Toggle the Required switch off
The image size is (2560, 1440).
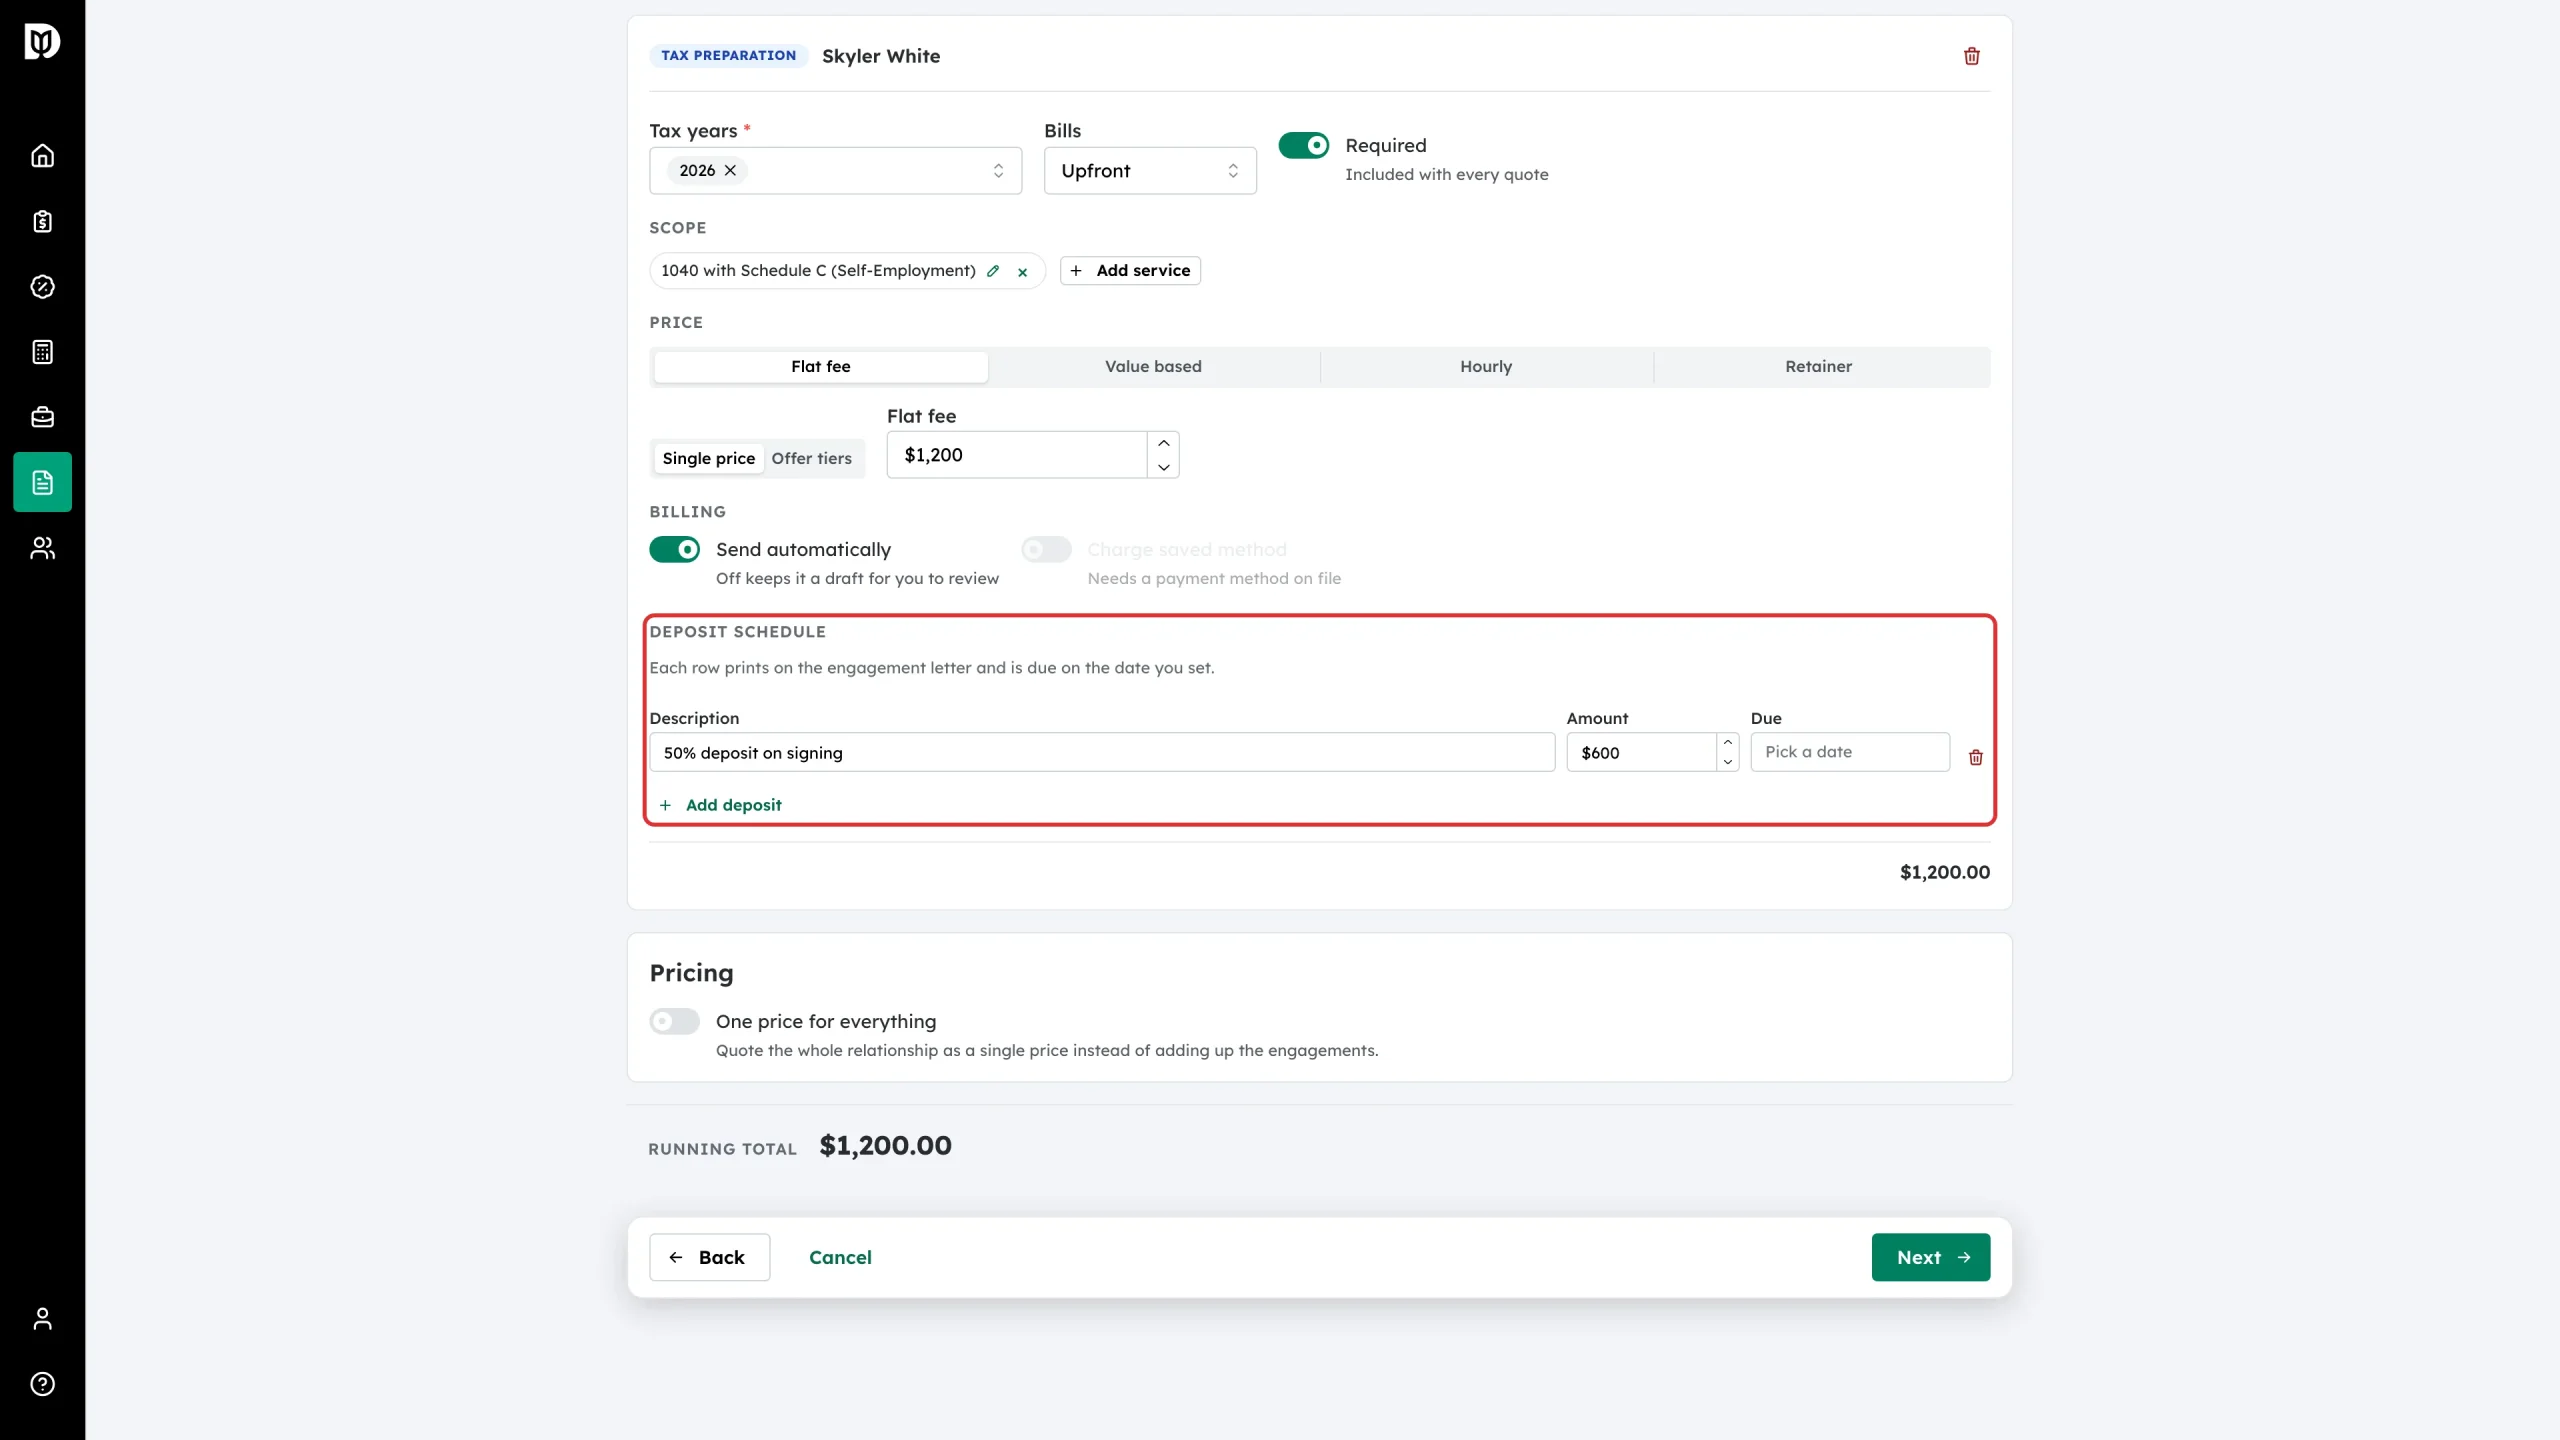pyautogui.click(x=1304, y=146)
